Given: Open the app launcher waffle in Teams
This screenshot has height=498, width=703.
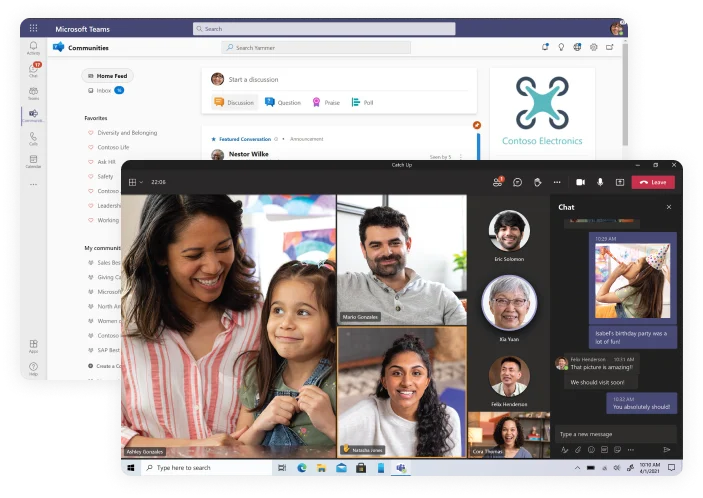Looking at the screenshot, I should click(33, 28).
